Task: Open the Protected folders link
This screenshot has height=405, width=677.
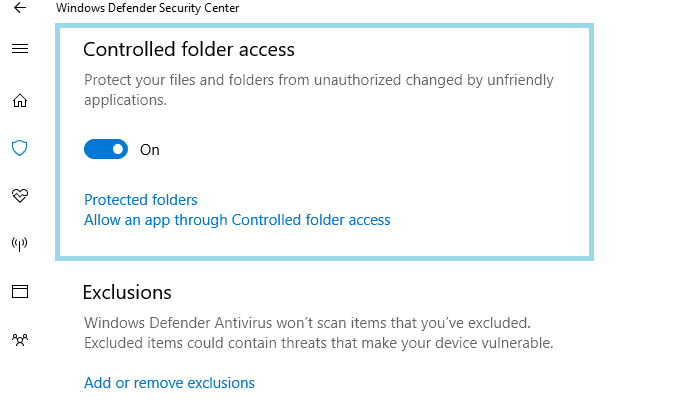Action: point(141,200)
